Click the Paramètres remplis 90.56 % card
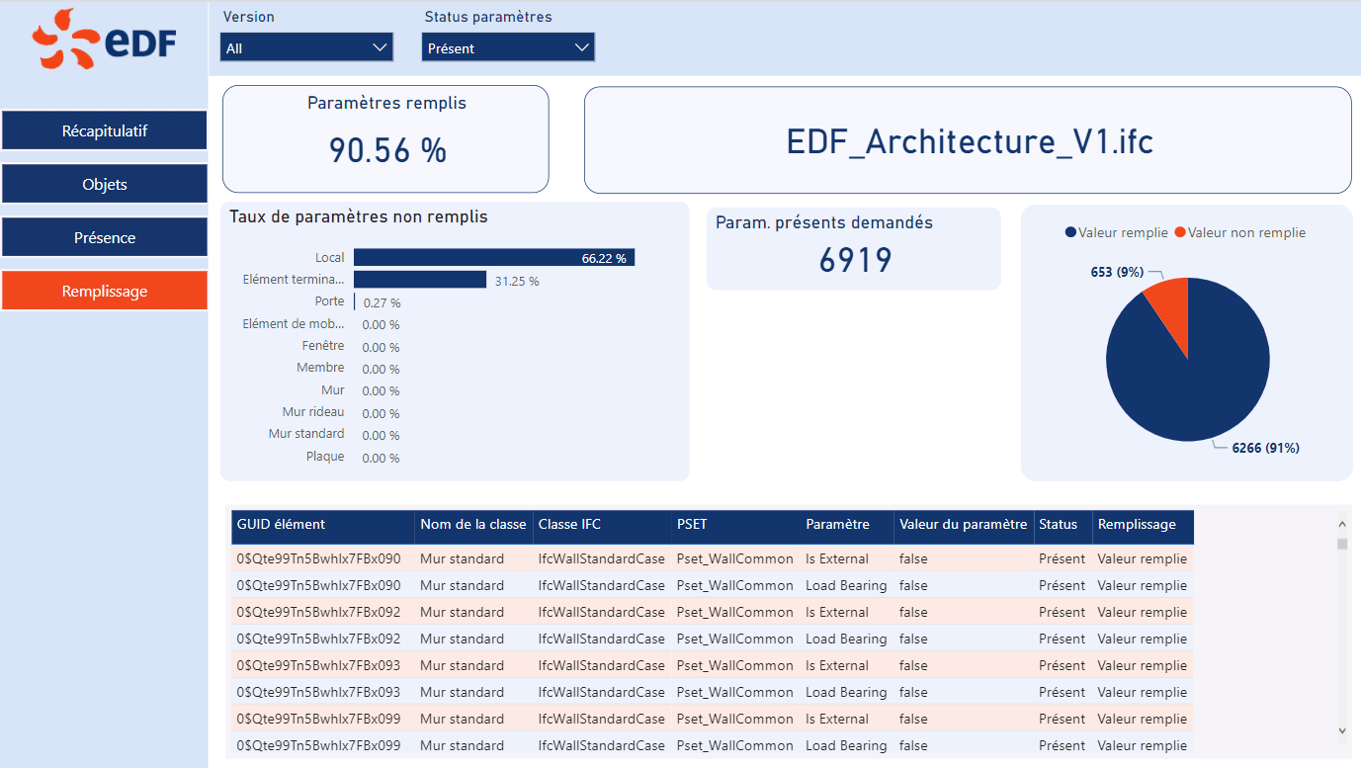This screenshot has height=768, width=1361. tap(386, 139)
